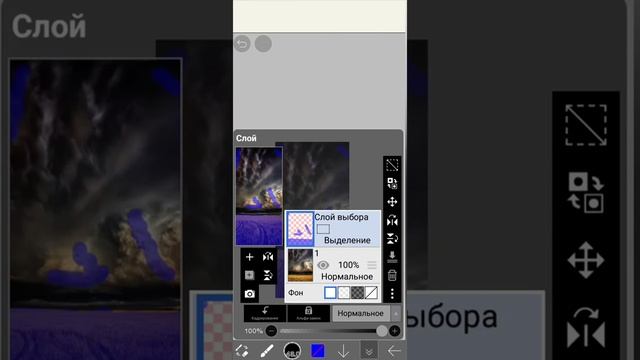Open the three-dot layer options menu
640x360 pixels.
click(x=392, y=293)
